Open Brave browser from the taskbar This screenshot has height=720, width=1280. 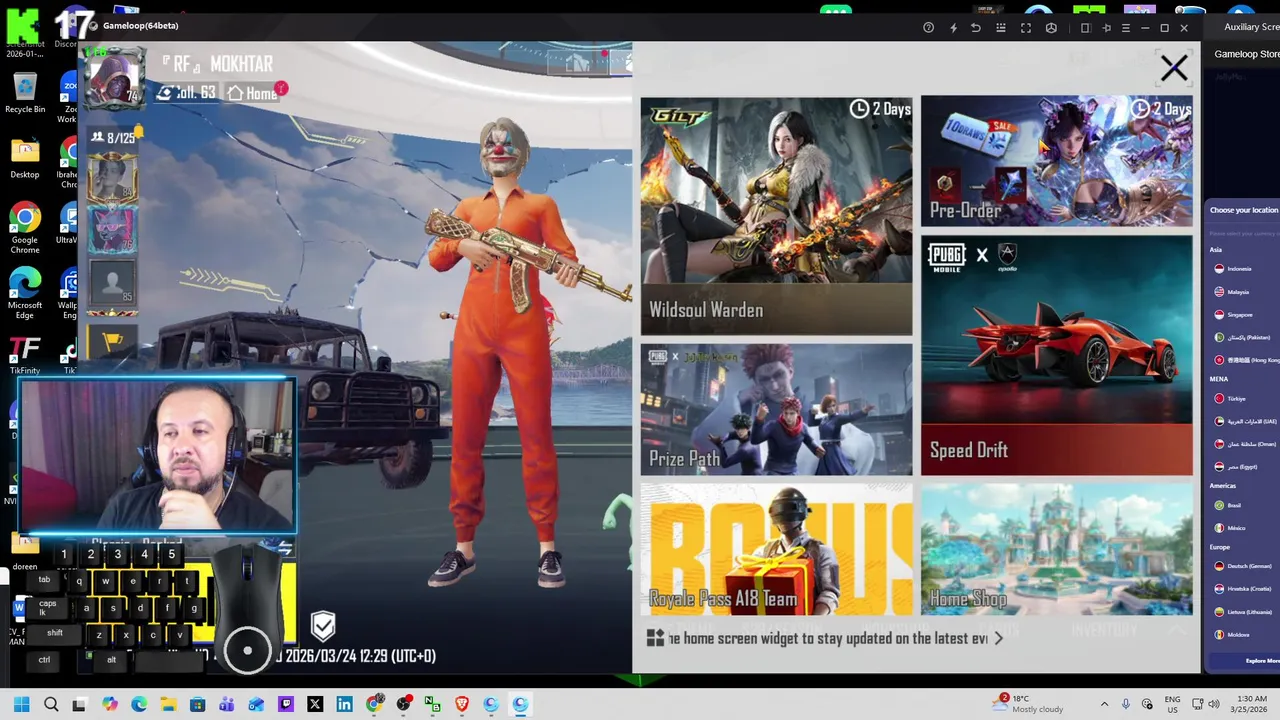(462, 704)
